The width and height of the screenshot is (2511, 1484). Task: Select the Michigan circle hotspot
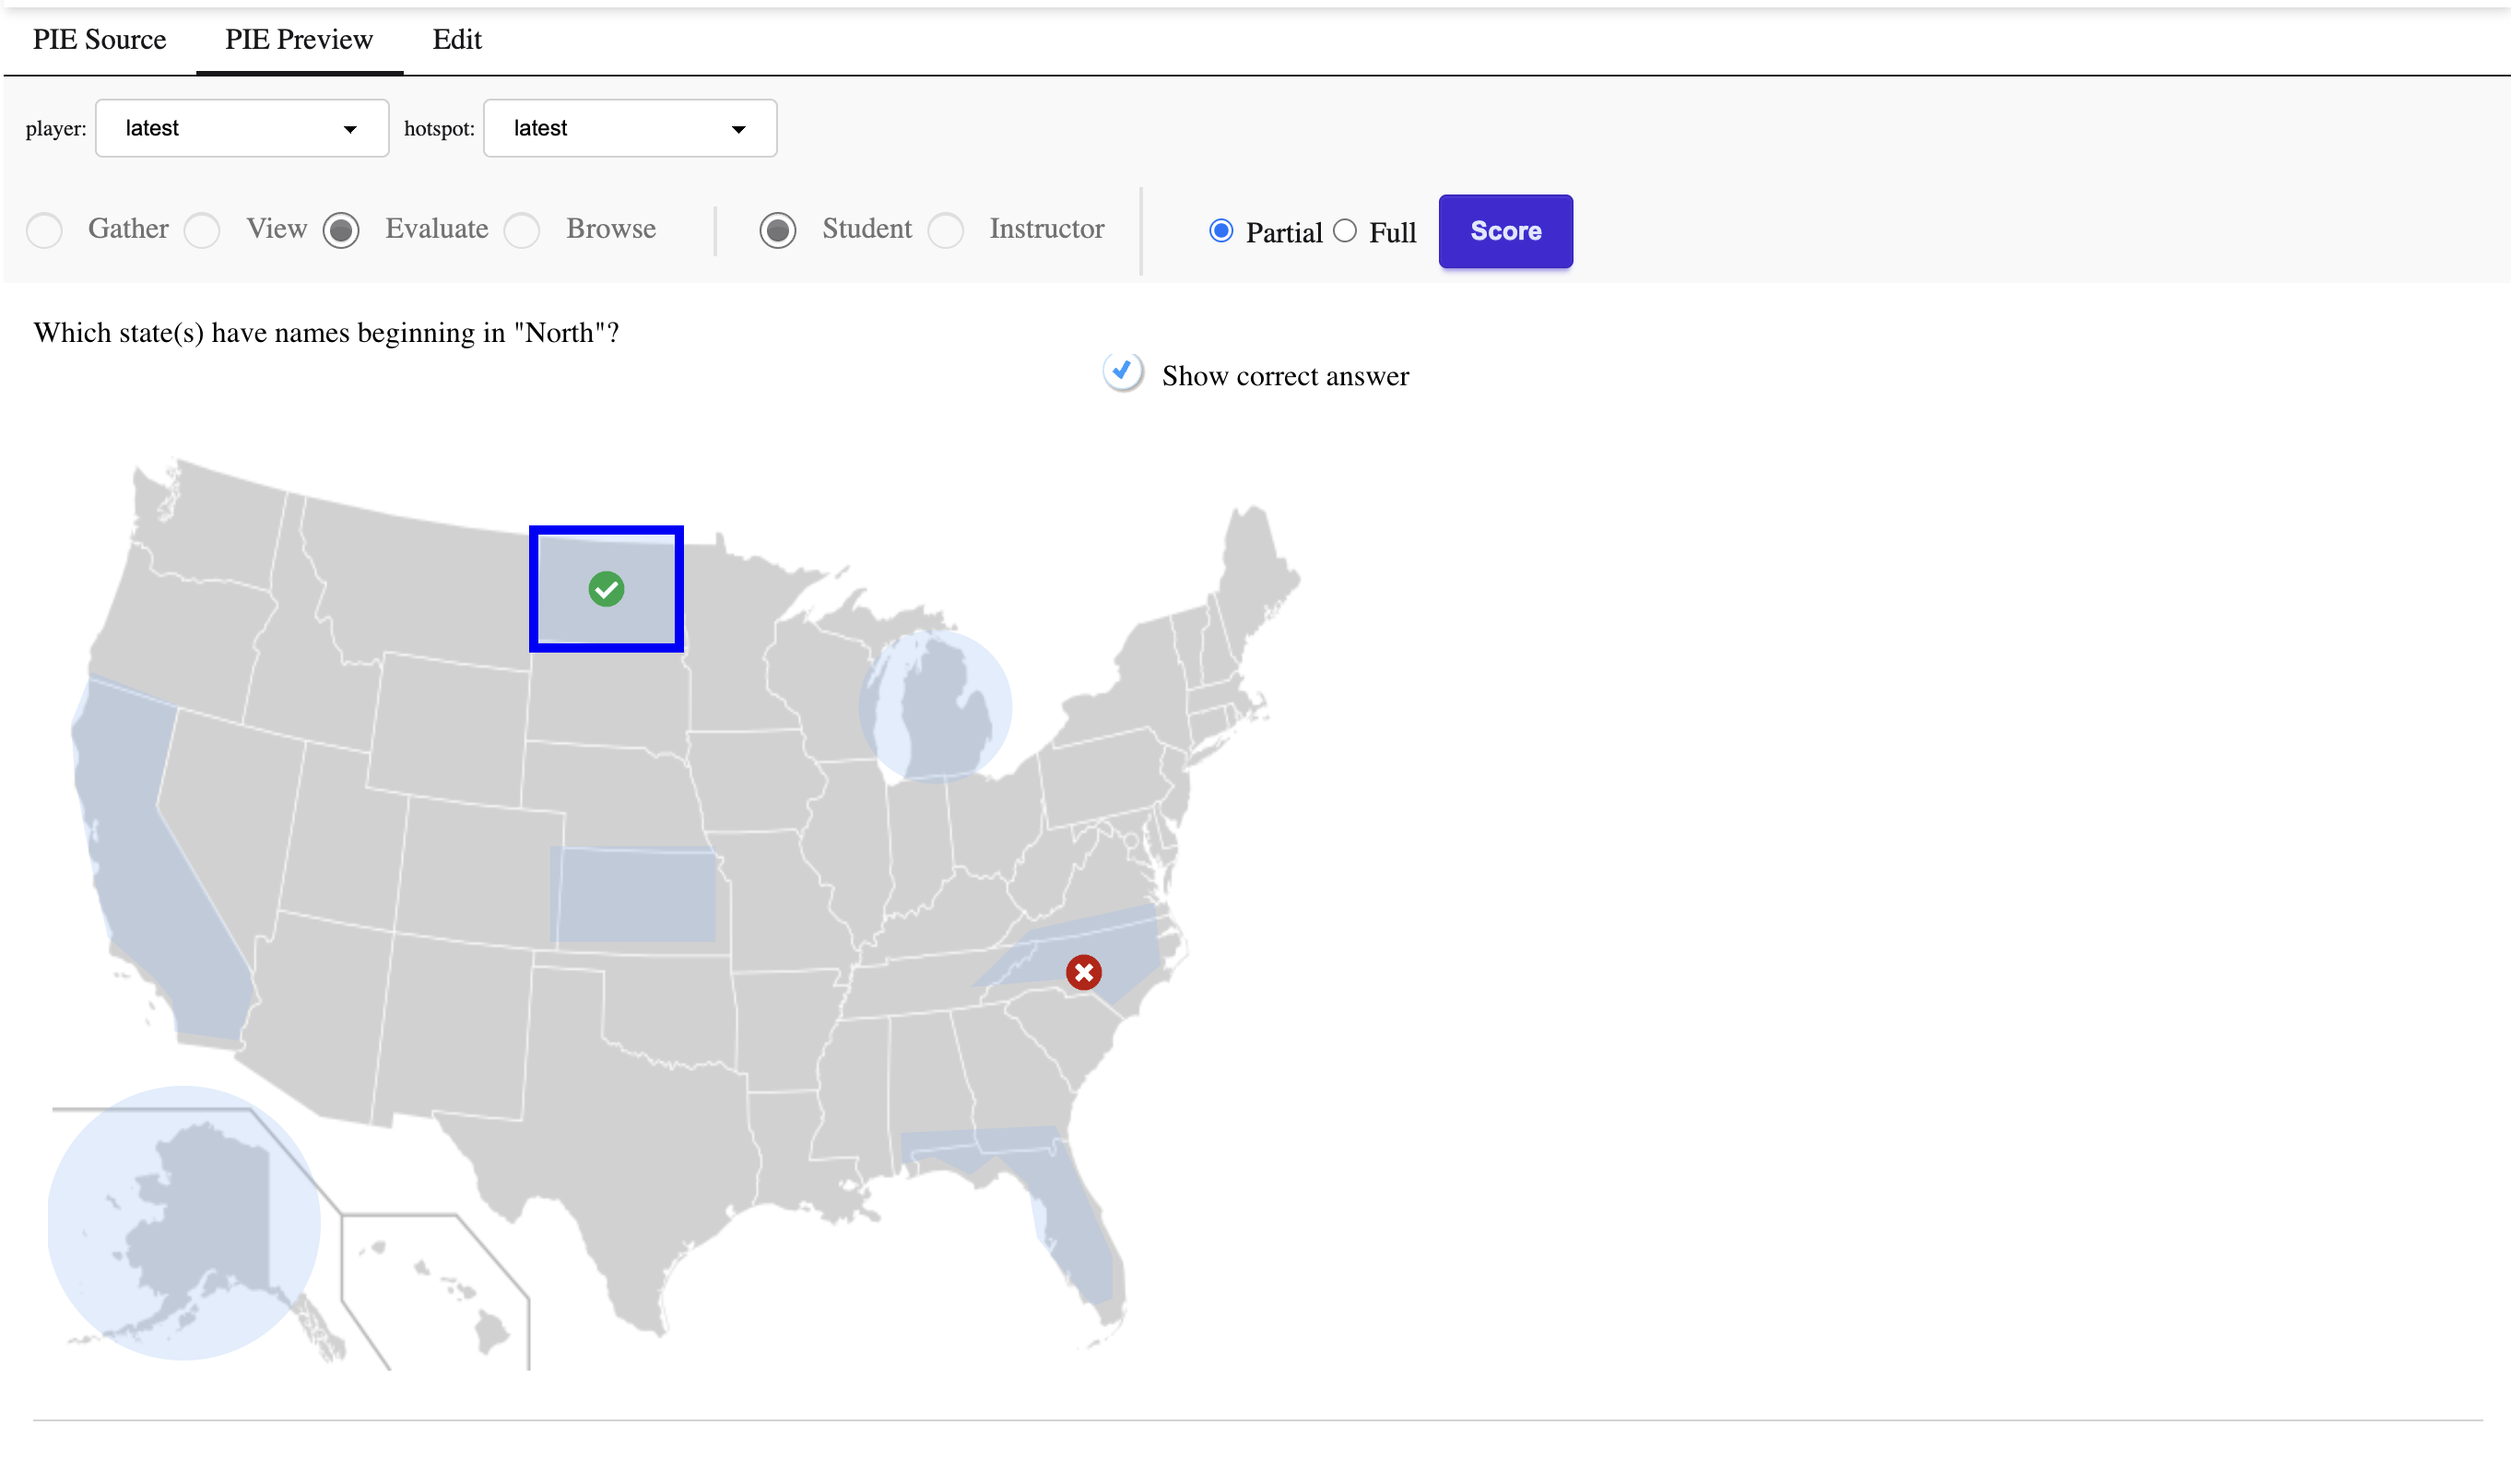pos(935,705)
